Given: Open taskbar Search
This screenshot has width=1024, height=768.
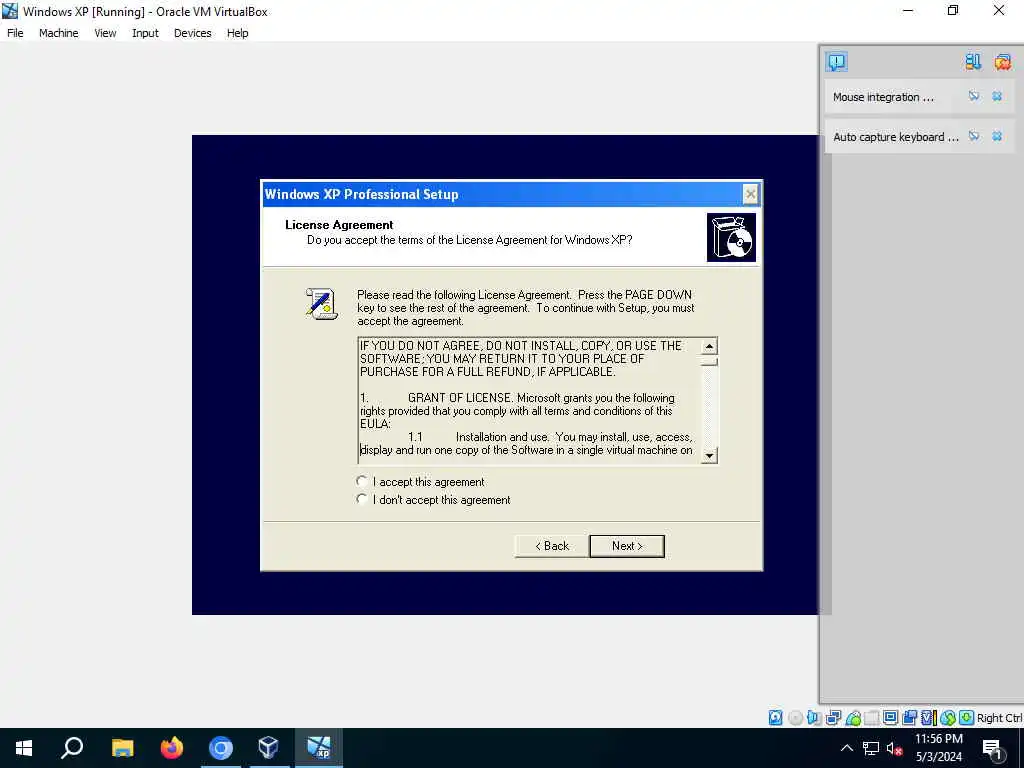Looking at the screenshot, I should (72, 748).
